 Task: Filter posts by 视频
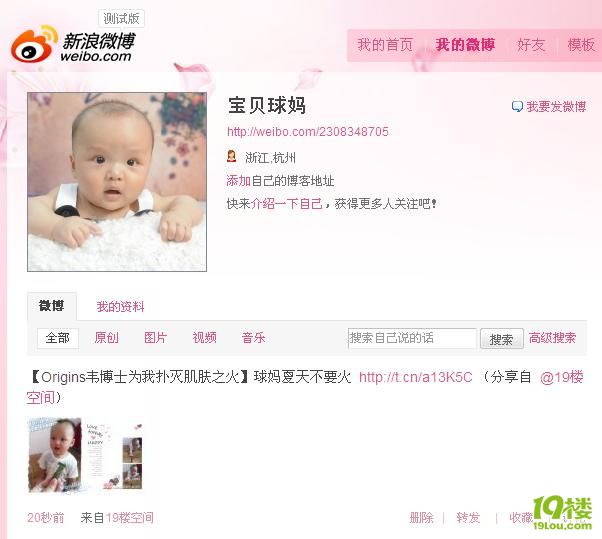point(205,338)
